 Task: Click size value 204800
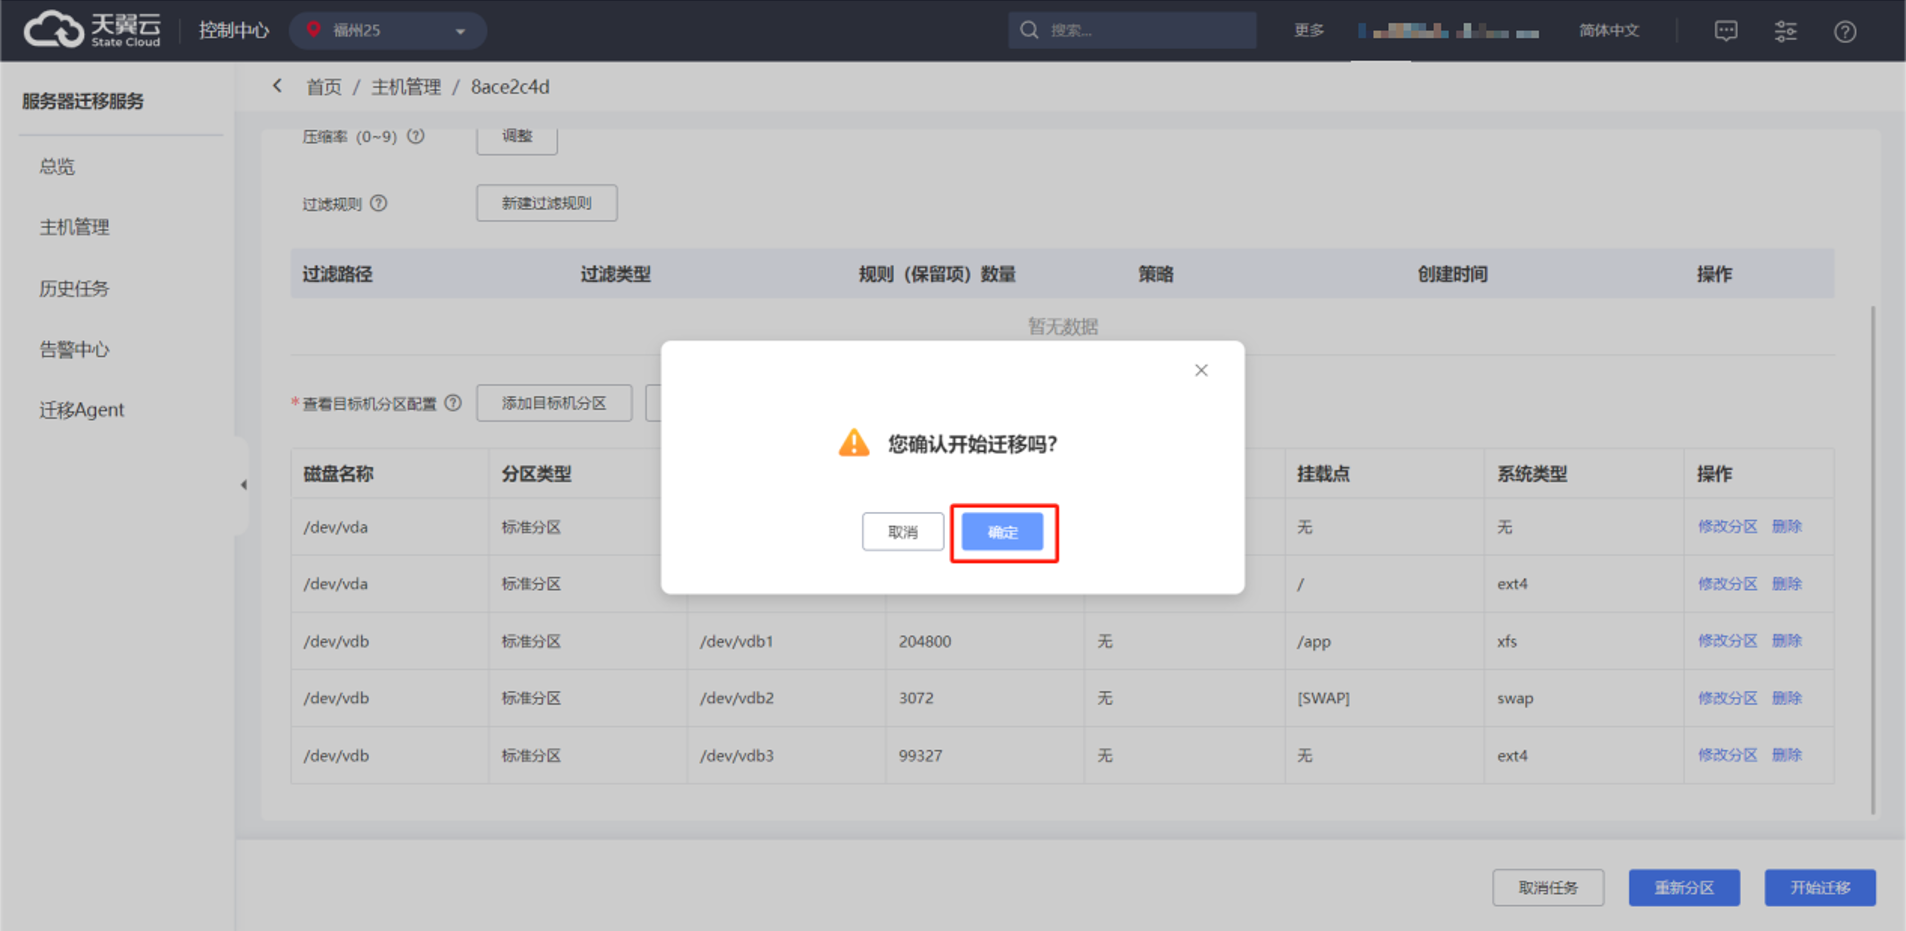coord(925,641)
